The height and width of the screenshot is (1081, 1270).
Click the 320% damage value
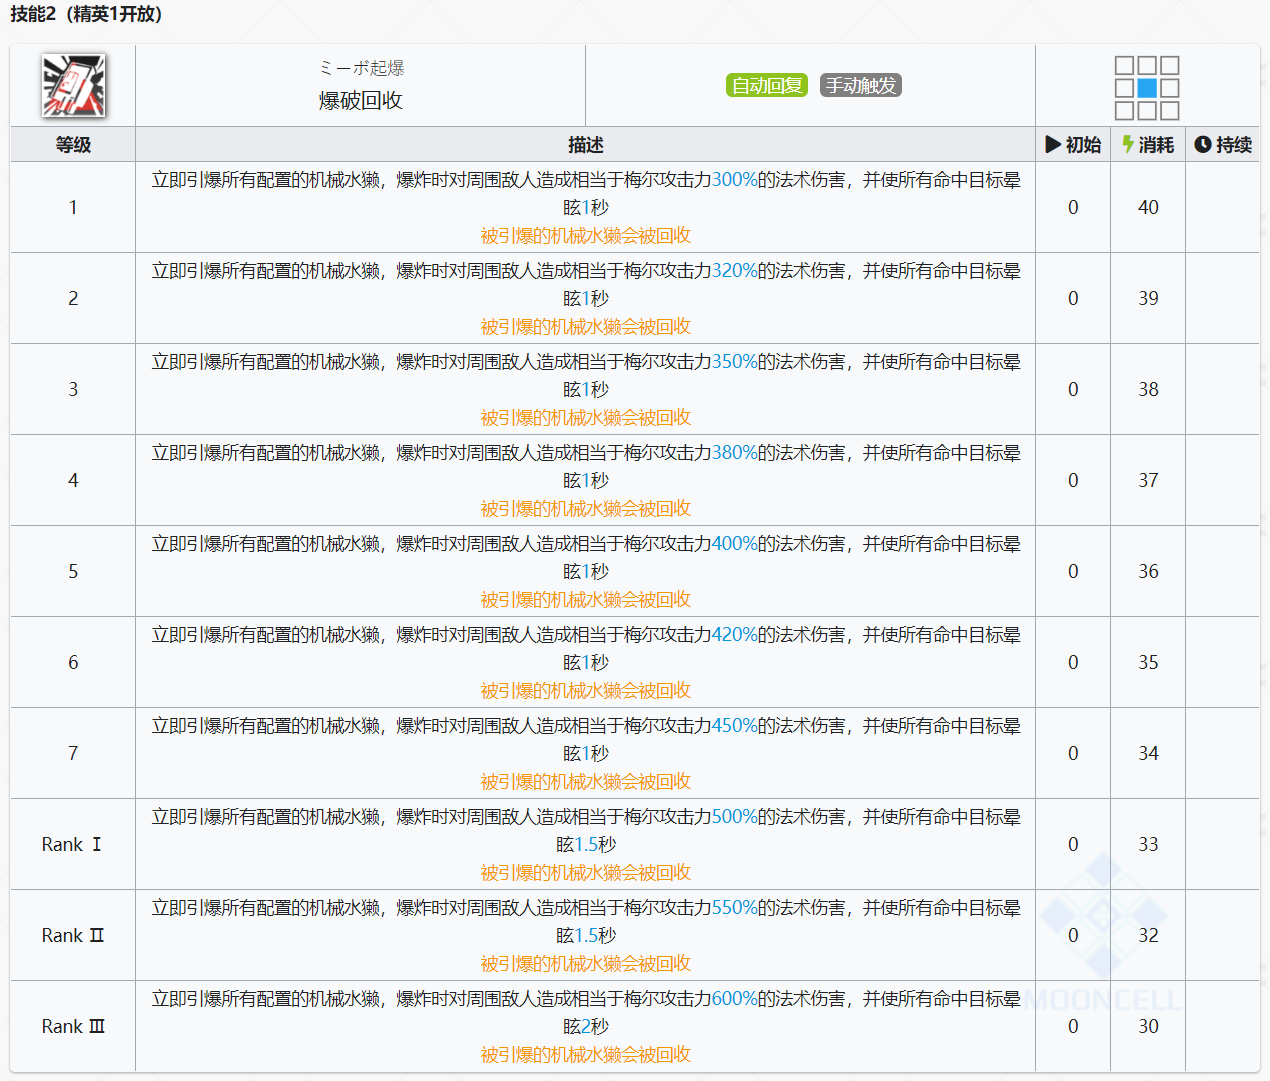(735, 271)
